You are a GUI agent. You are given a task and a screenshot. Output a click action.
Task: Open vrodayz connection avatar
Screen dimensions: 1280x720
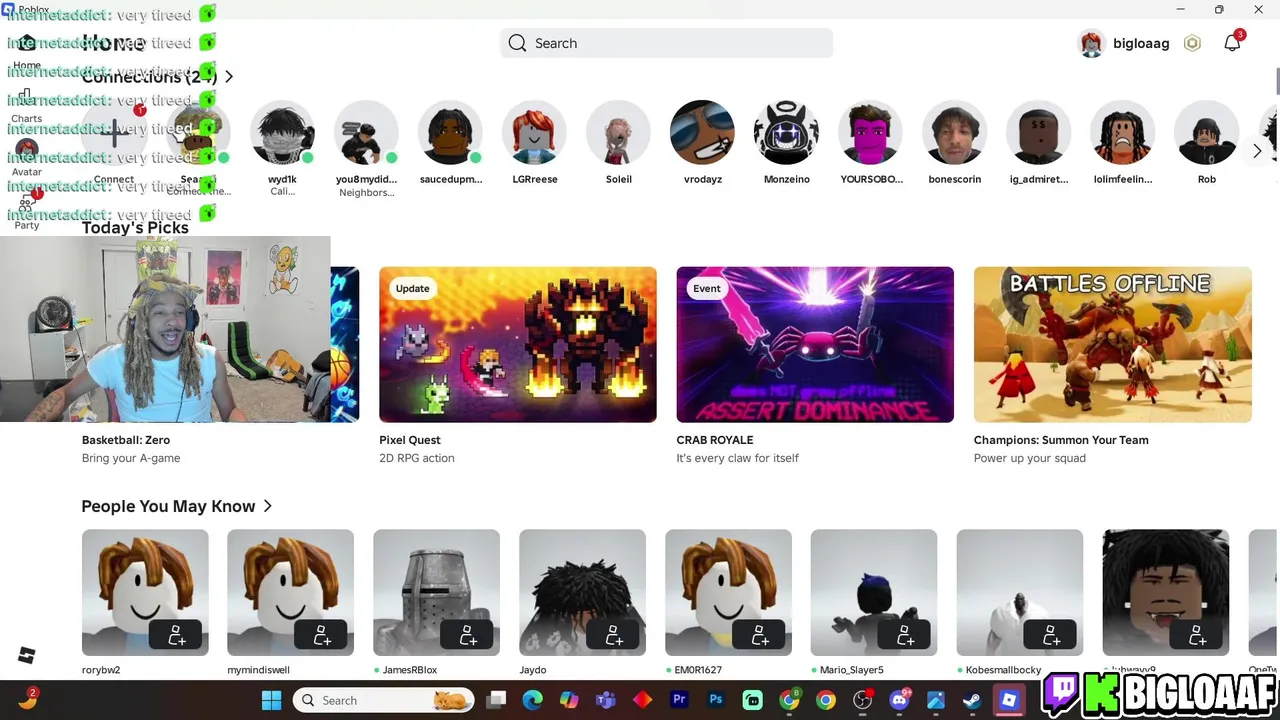(703, 132)
